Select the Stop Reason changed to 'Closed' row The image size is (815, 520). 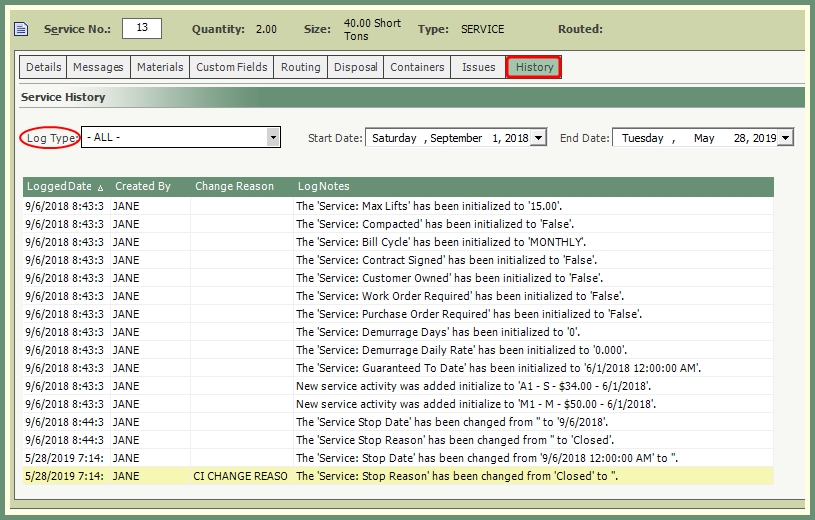click(x=398, y=440)
